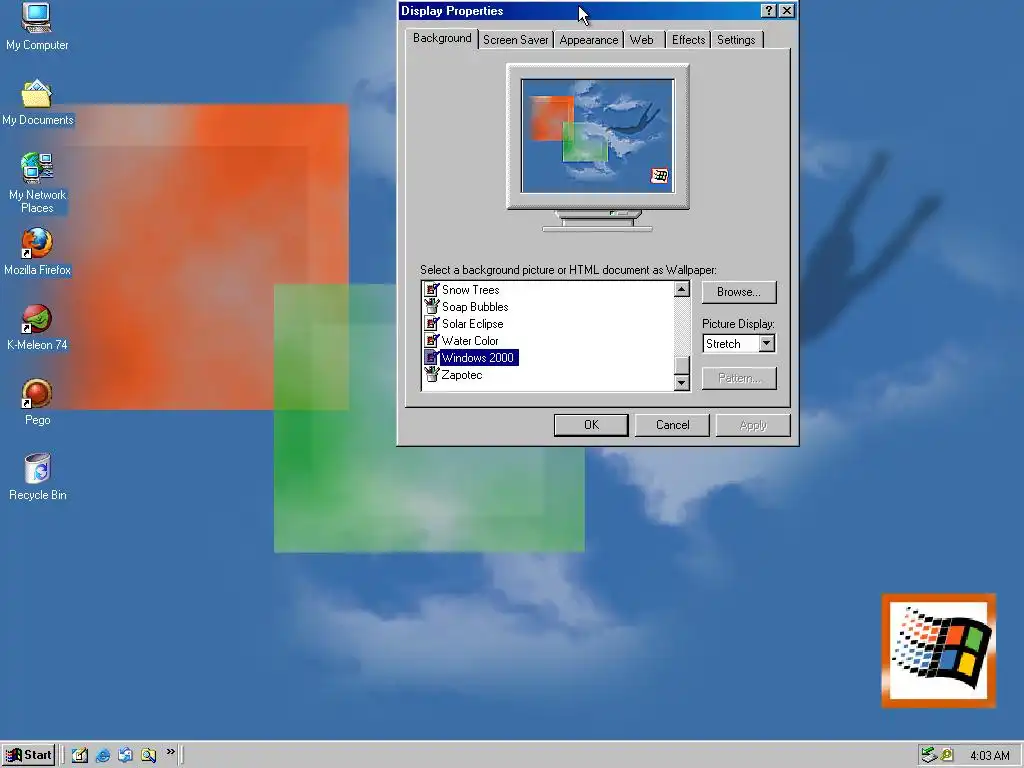The width and height of the screenshot is (1024, 768).
Task: Switch to the Appearance tab
Action: pyautogui.click(x=588, y=40)
